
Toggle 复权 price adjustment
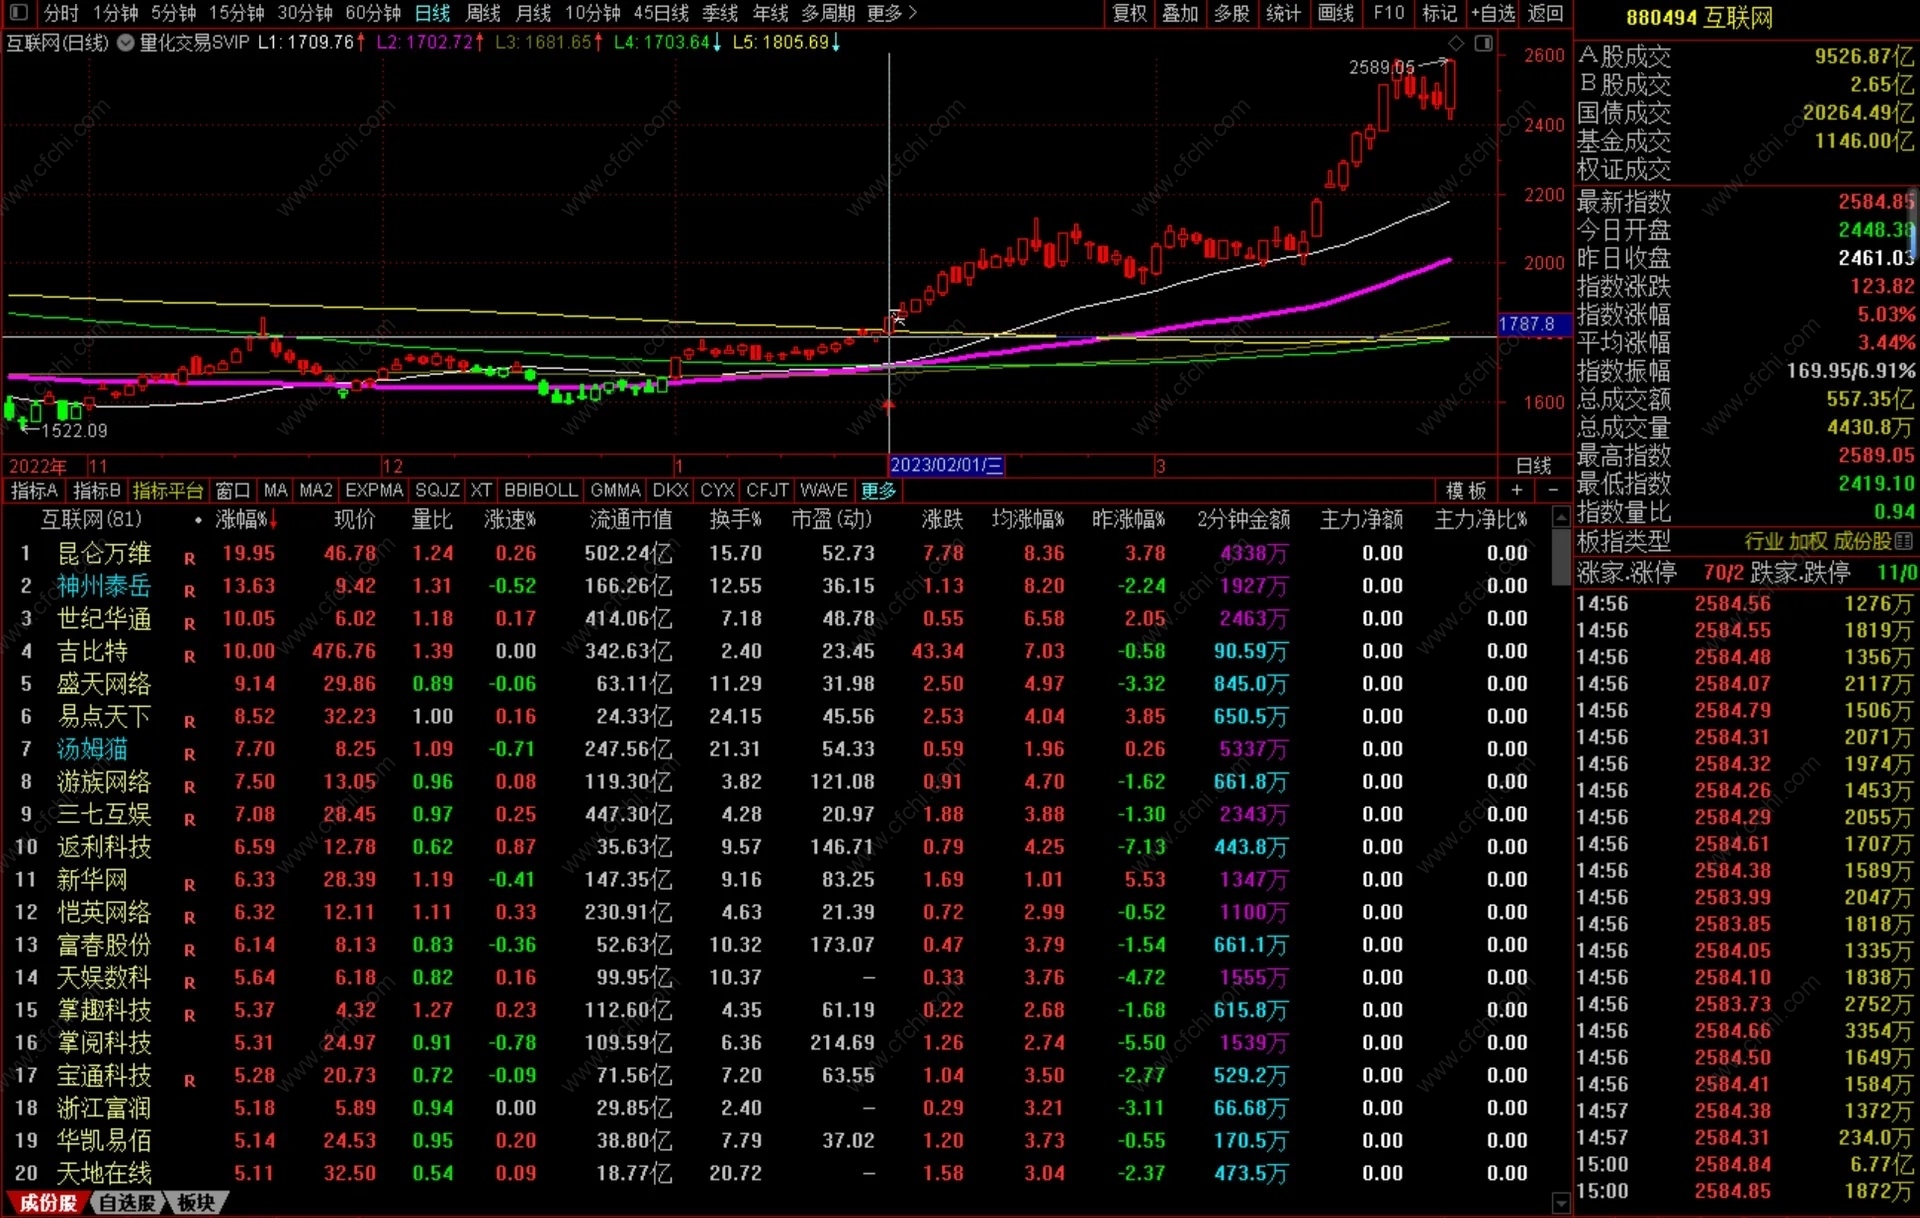click(1129, 13)
